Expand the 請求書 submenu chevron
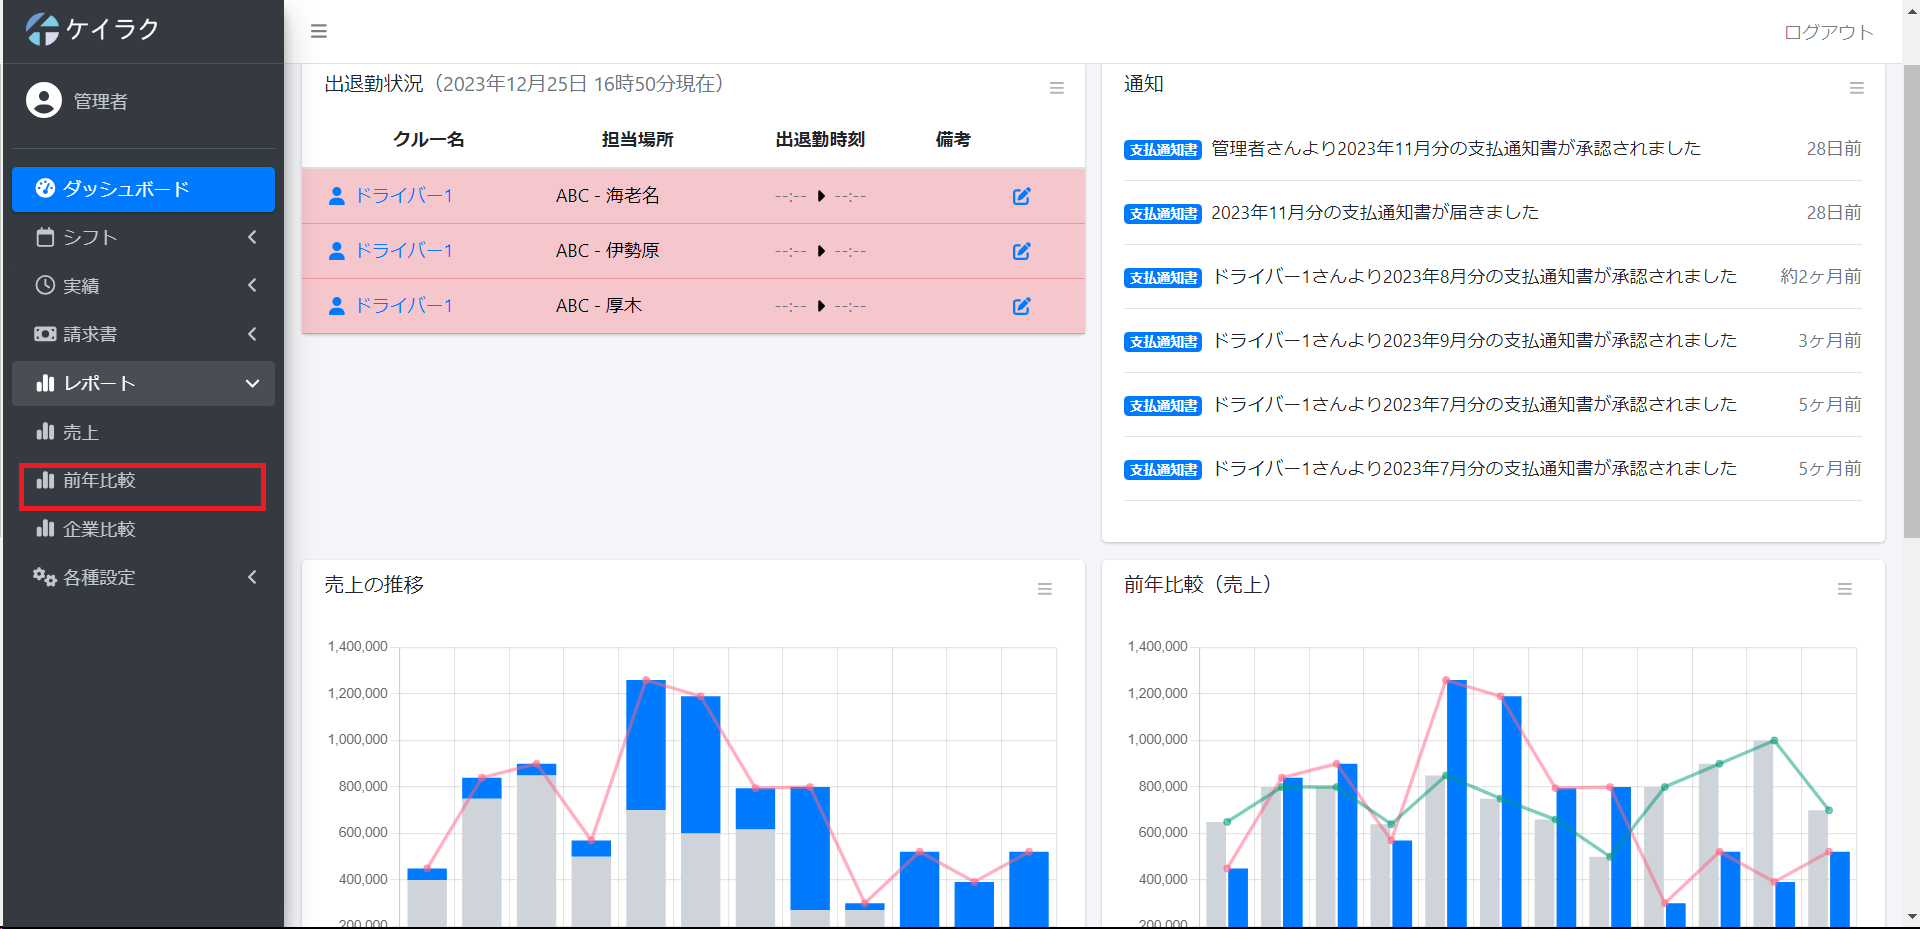Screen dimensions: 1920x929 click(252, 334)
